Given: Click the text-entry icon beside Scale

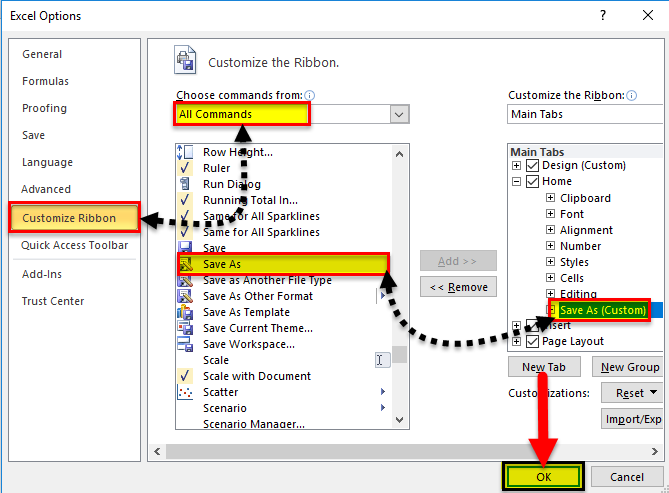Looking at the screenshot, I should [382, 360].
